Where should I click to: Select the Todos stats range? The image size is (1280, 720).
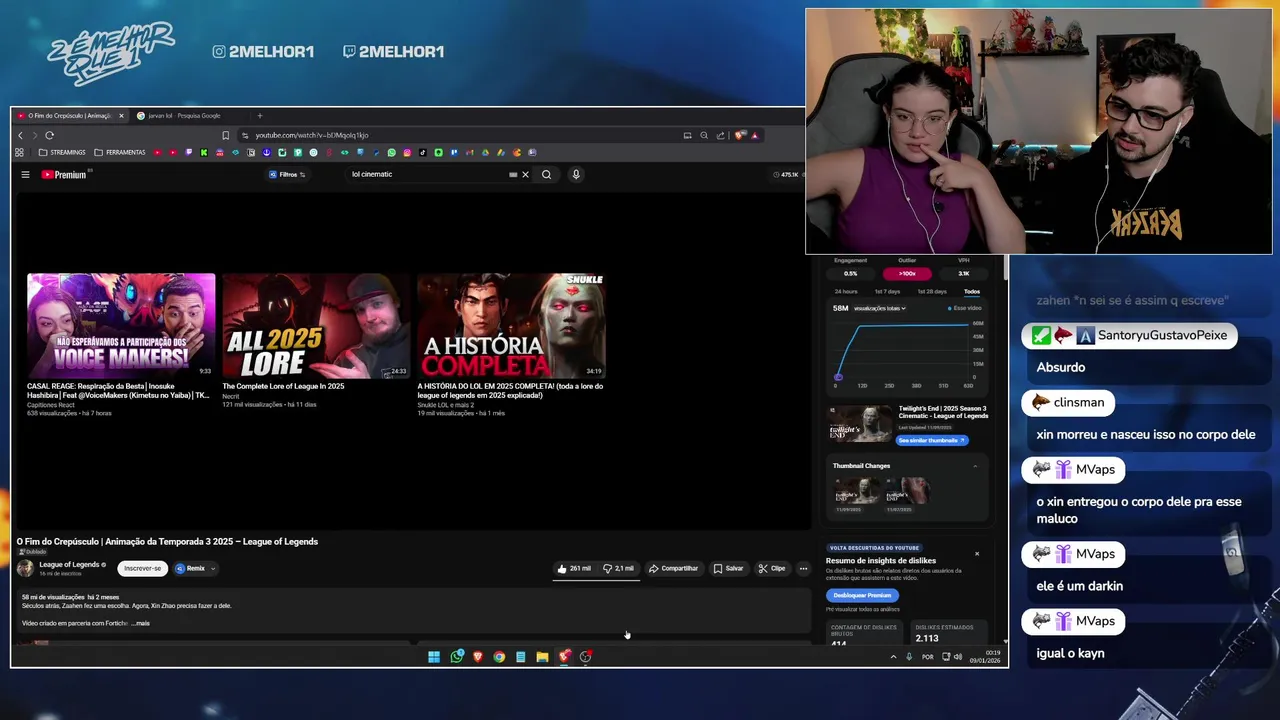pyautogui.click(x=972, y=291)
